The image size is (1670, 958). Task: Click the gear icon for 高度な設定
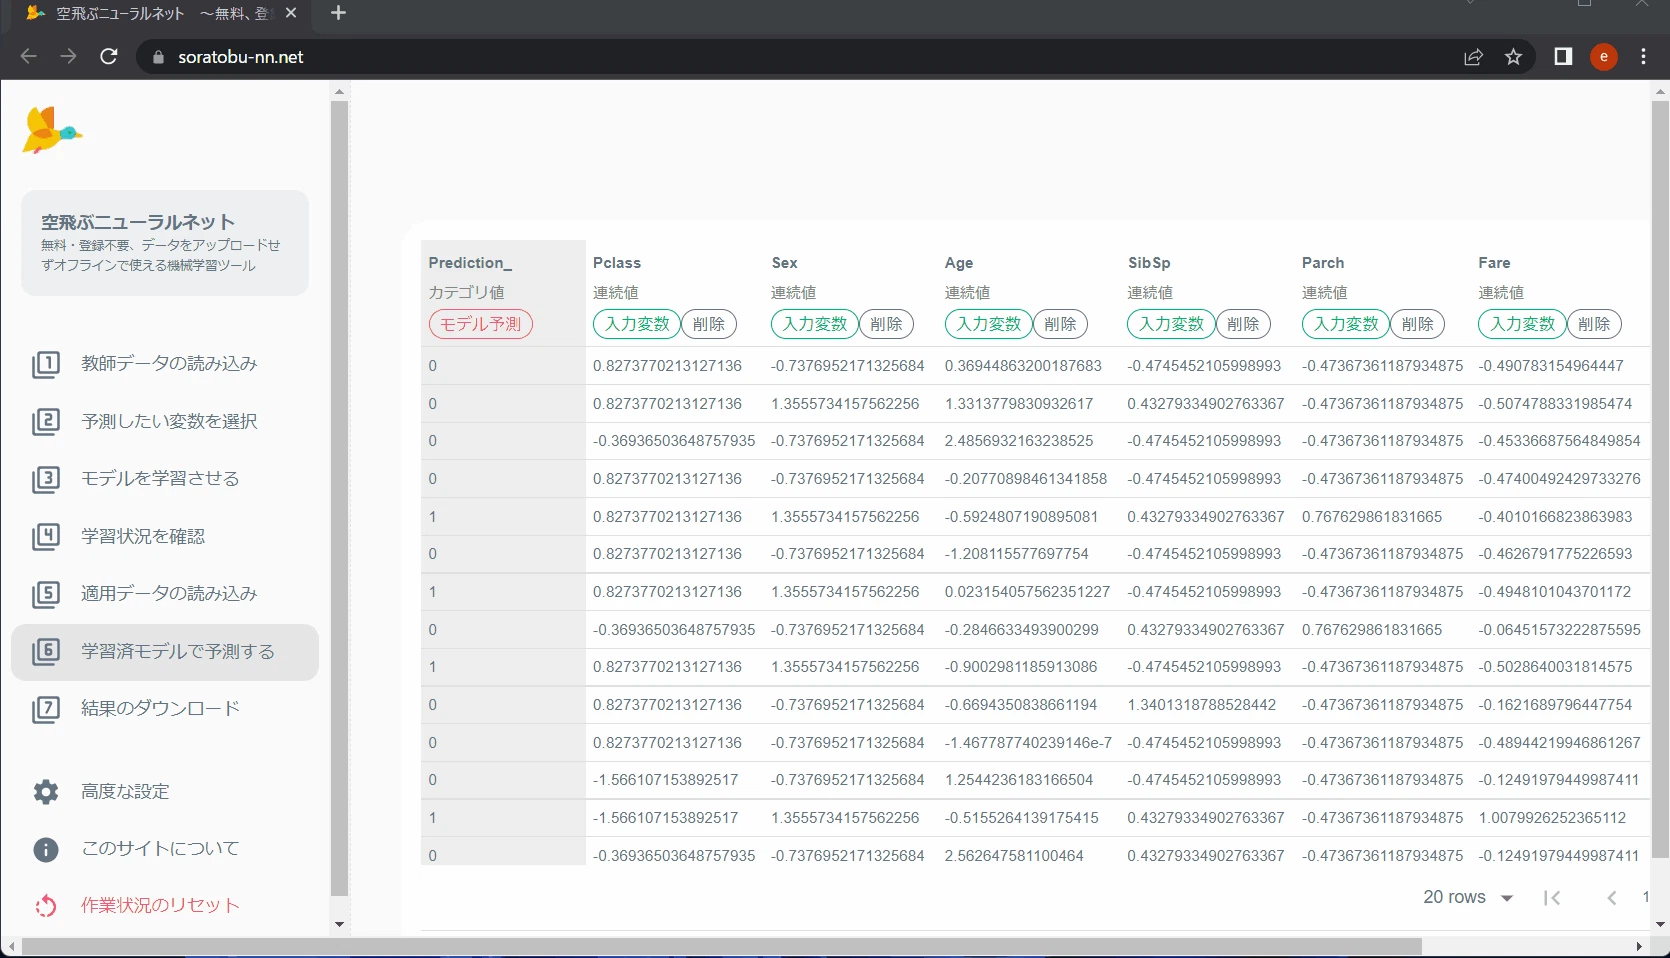tap(46, 792)
